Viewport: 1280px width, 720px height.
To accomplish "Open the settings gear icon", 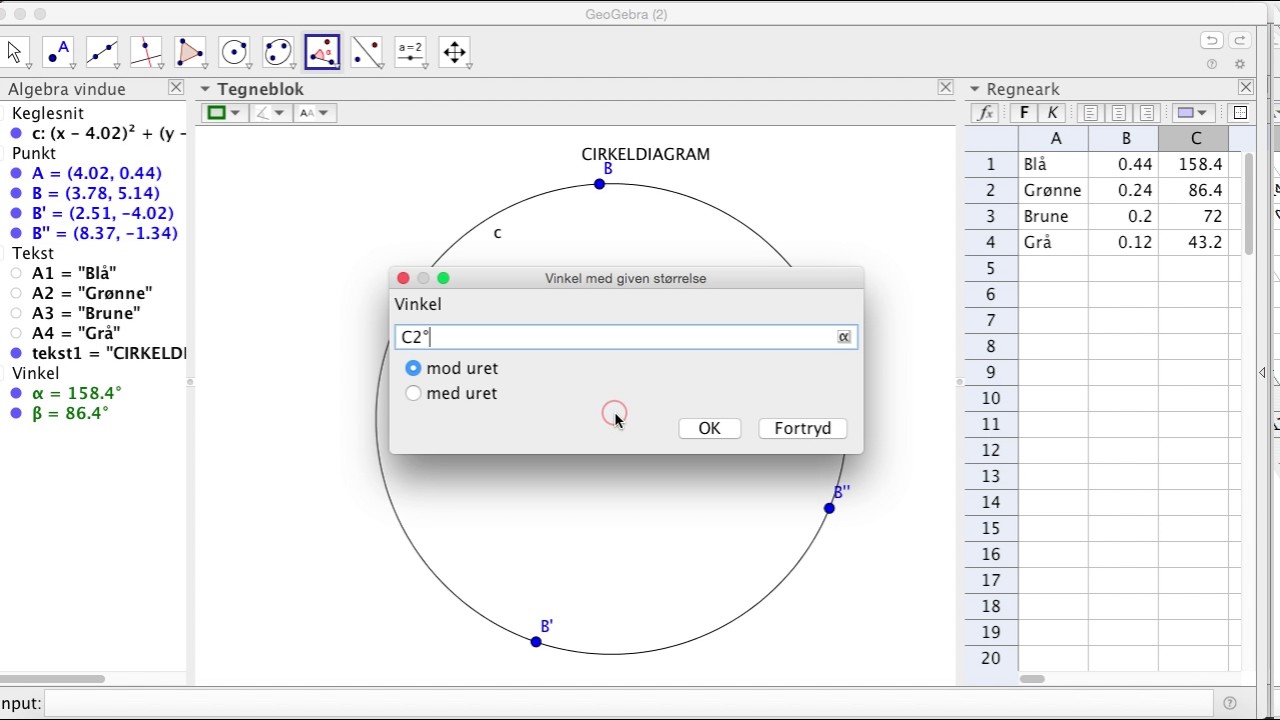I will 1240,64.
